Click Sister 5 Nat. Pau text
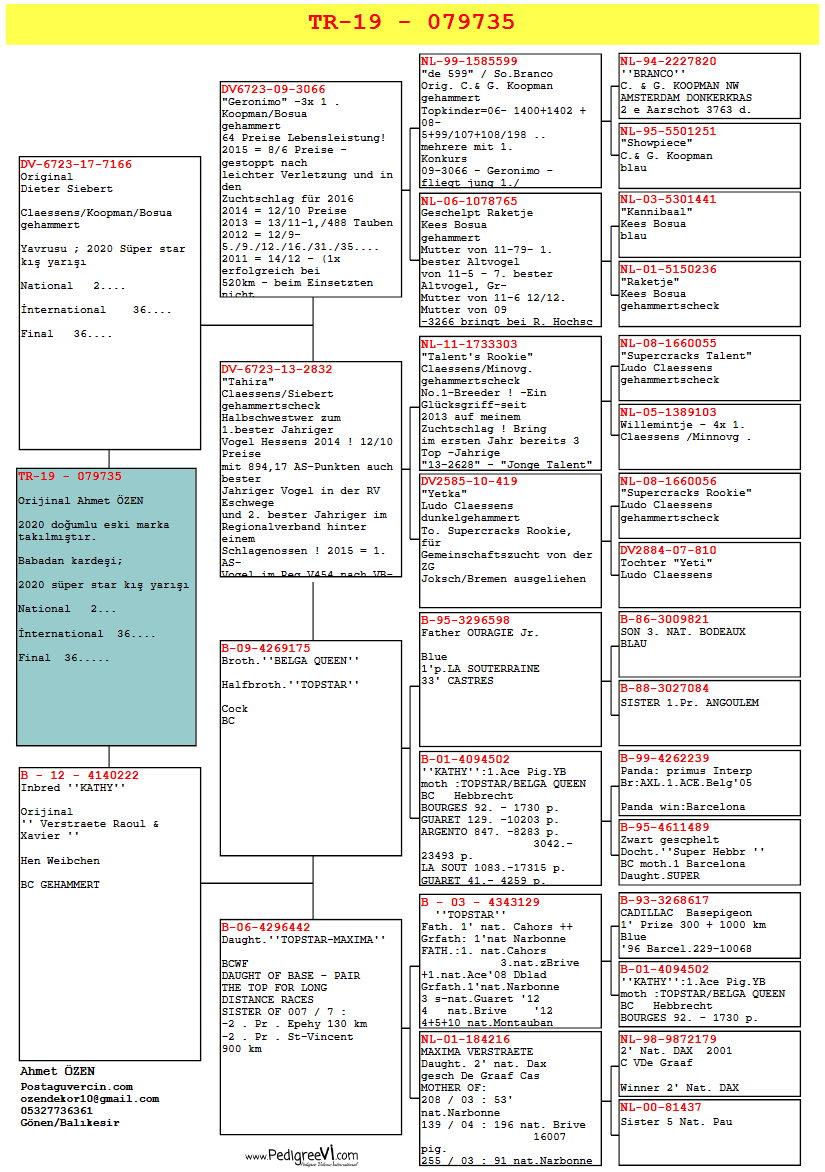The height and width of the screenshot is (1172, 825). pos(676,1122)
